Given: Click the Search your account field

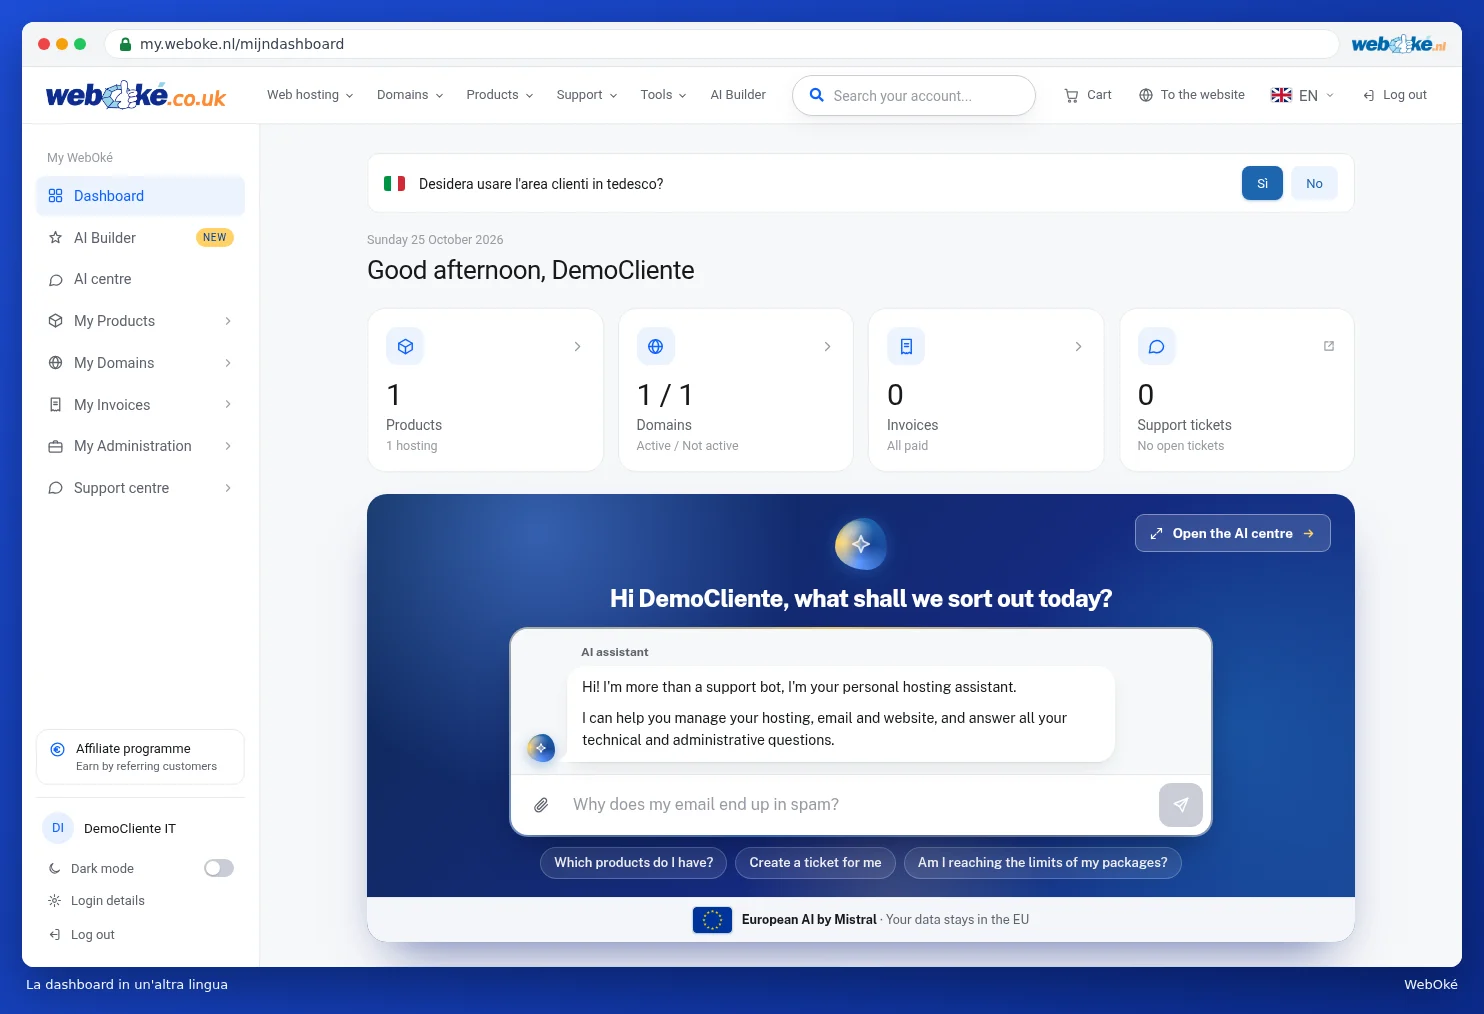Looking at the screenshot, I should point(914,95).
